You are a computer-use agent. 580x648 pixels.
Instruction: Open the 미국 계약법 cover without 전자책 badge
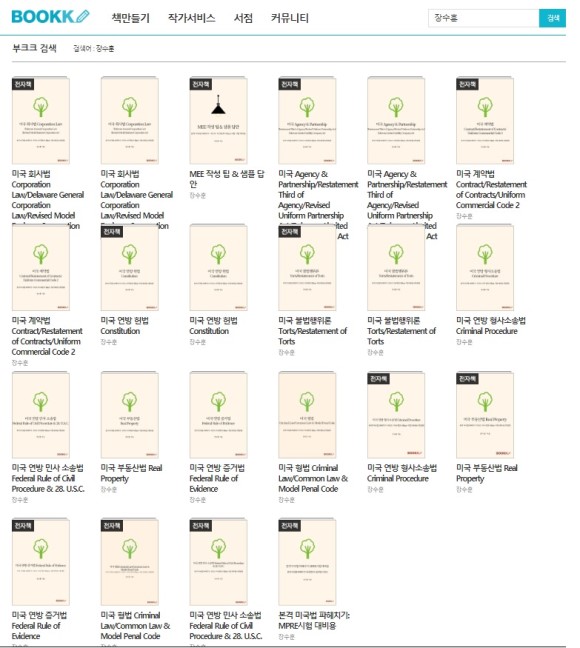click(41, 267)
